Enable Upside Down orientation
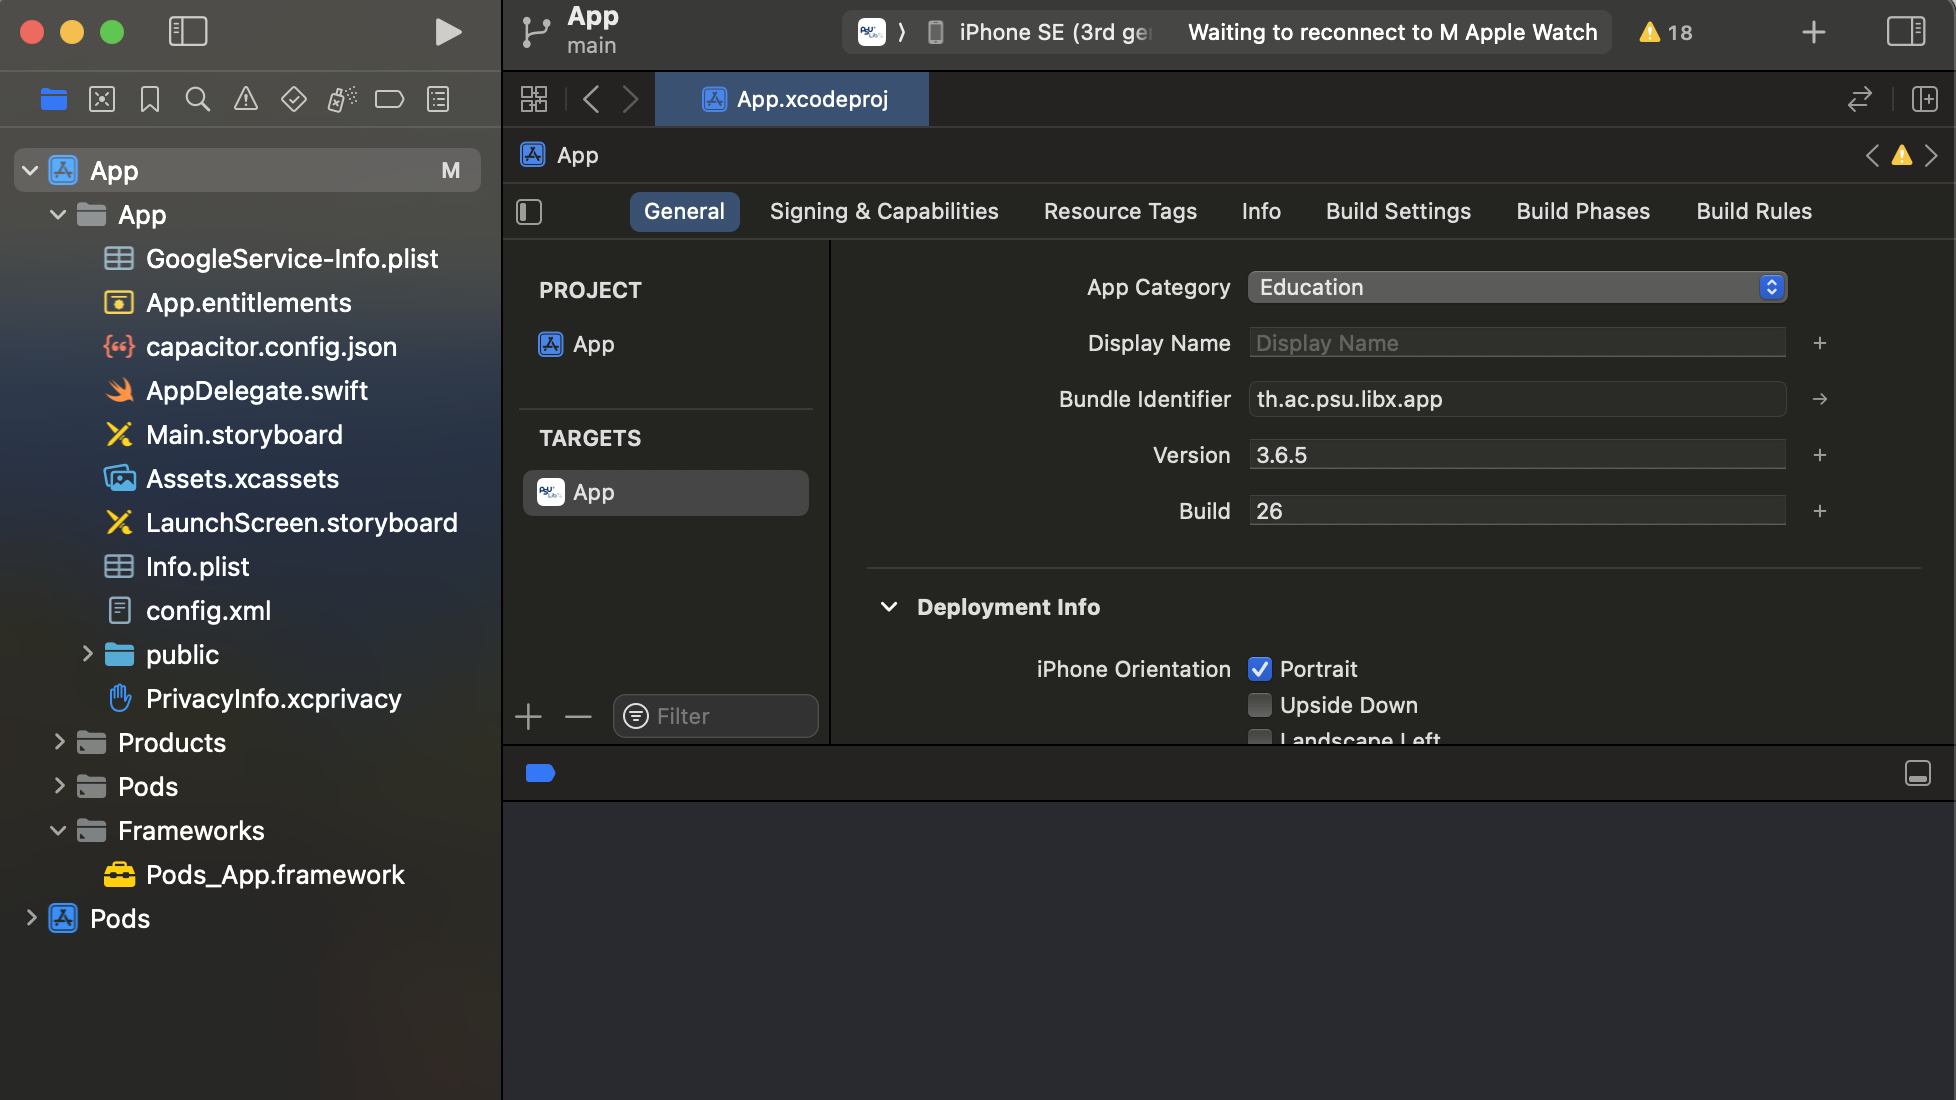Screen dimensions: 1956x1100 [x=1260, y=705]
